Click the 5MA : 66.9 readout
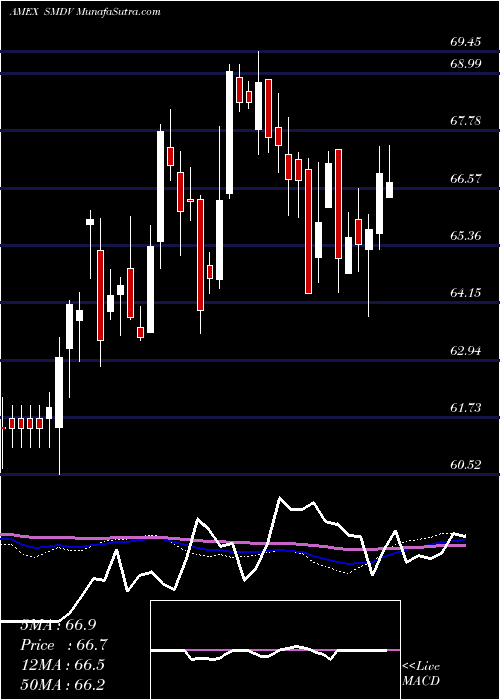The height and width of the screenshot is (700, 500). (x=58, y=625)
